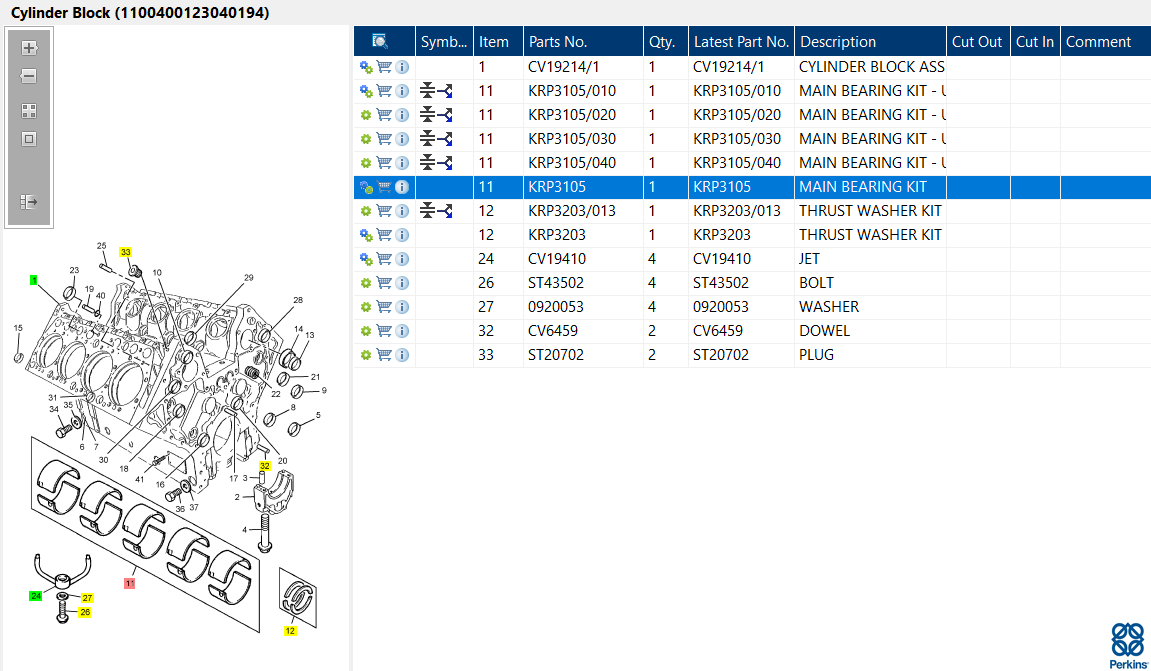
Task: Click green callout 24 on diagram
Action: 35,595
